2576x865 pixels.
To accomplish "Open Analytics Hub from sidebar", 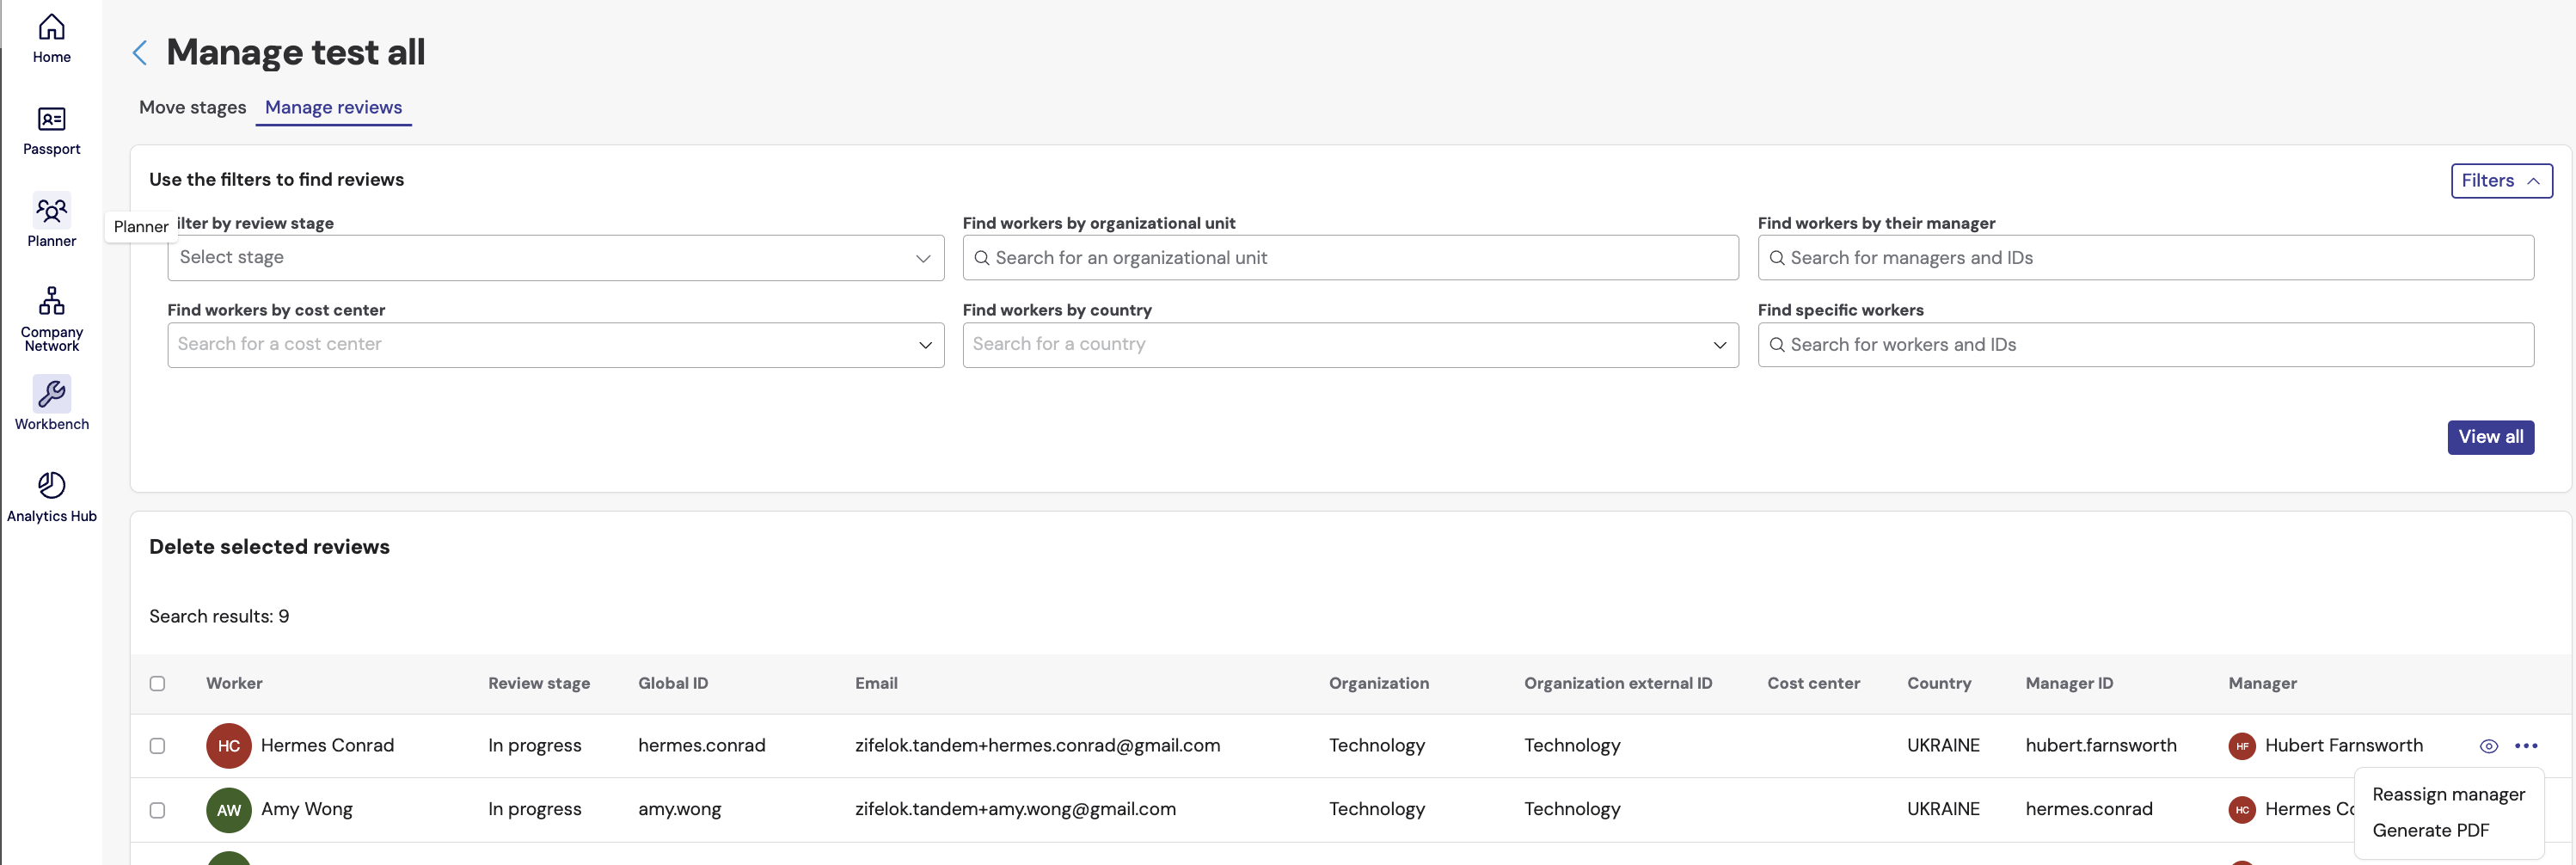I will click(x=51, y=496).
